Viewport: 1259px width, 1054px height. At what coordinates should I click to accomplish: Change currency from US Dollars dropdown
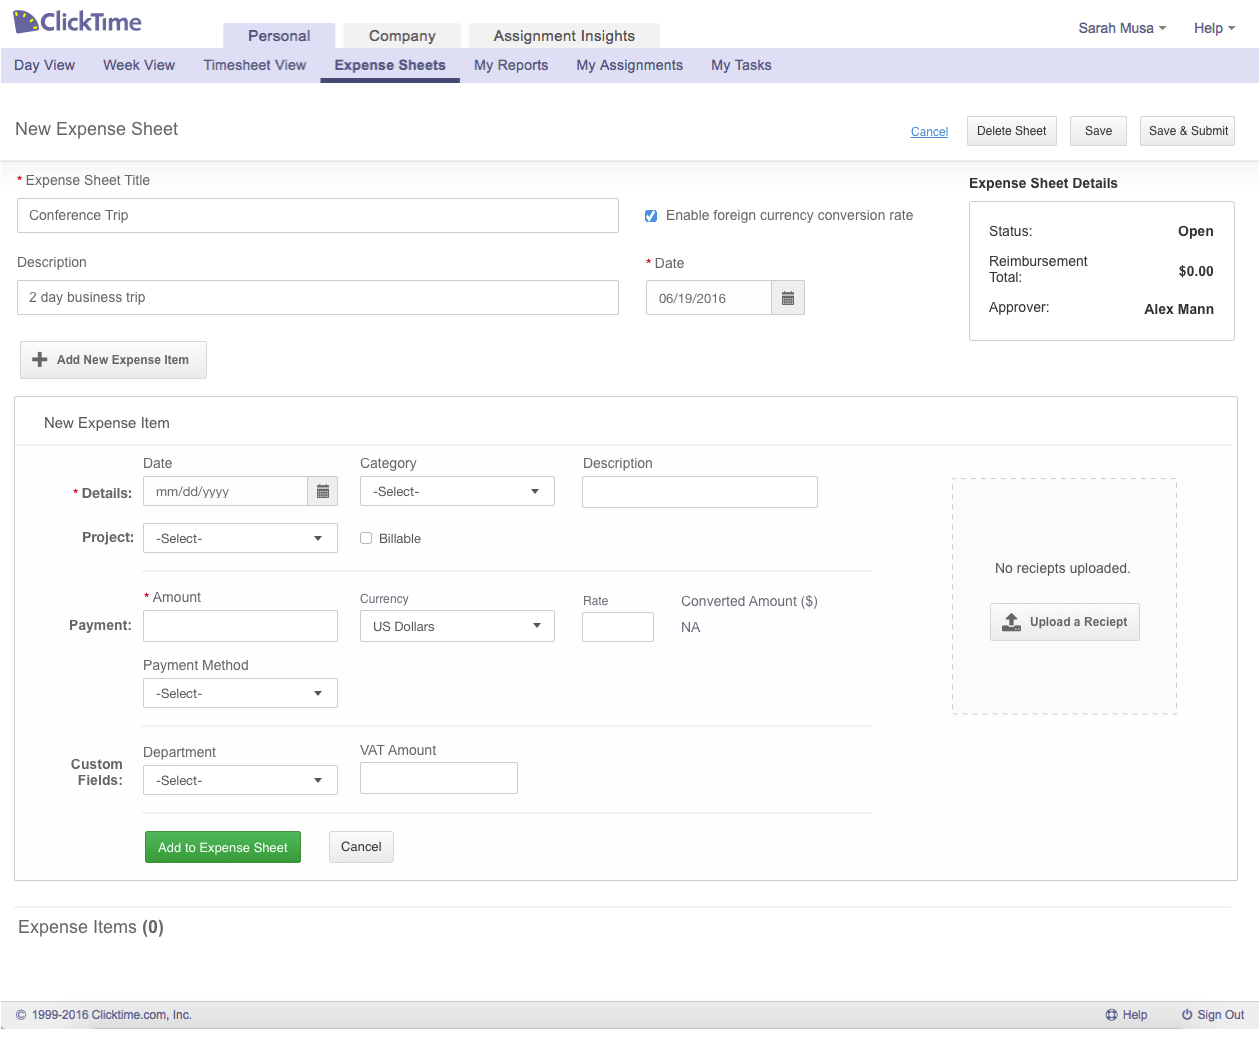(456, 626)
